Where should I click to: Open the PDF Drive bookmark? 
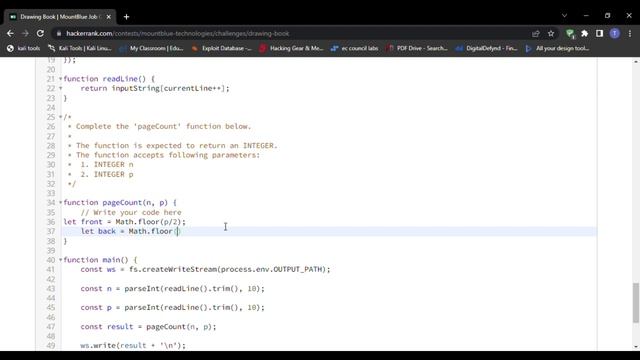tap(417, 48)
